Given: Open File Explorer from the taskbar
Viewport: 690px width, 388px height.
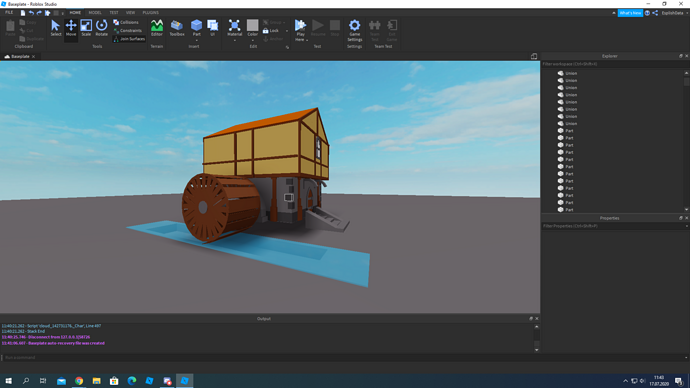Looking at the screenshot, I should point(96,381).
